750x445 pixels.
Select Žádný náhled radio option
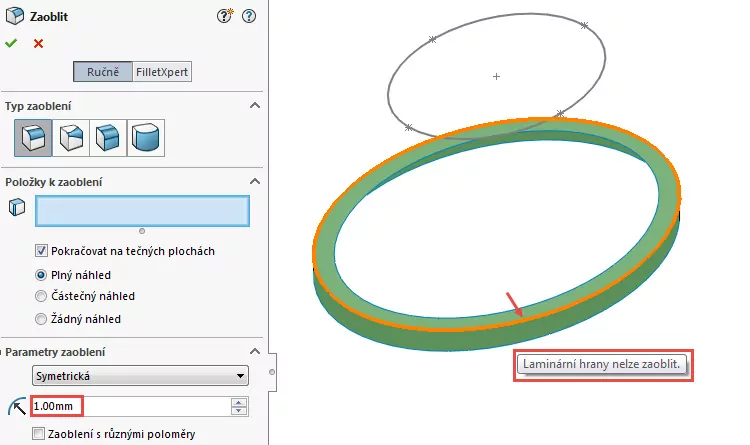pyautogui.click(x=41, y=319)
